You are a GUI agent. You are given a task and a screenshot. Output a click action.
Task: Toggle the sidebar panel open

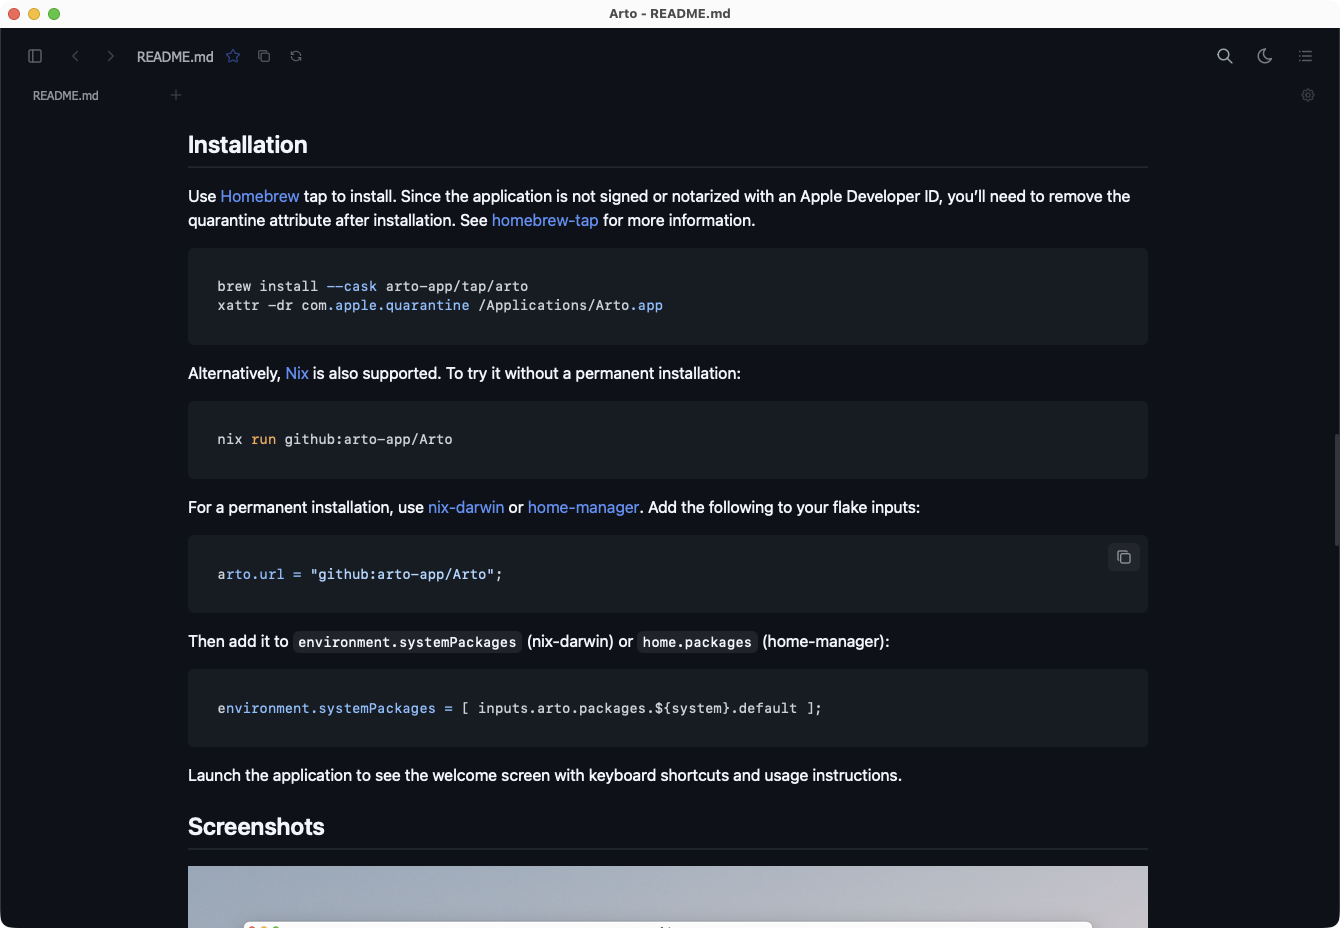tap(35, 56)
